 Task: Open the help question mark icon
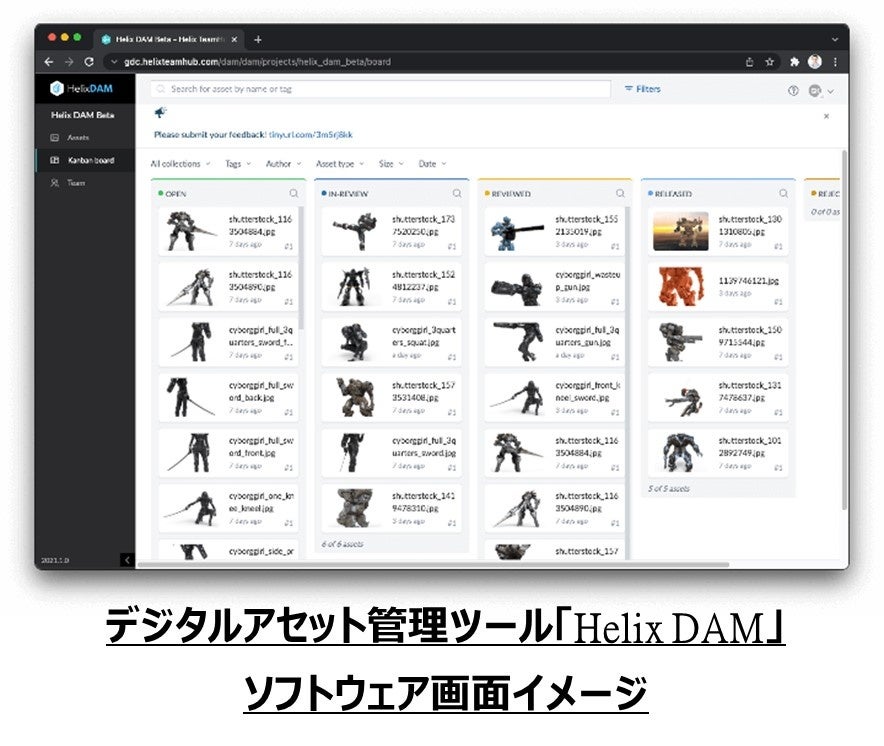click(793, 90)
